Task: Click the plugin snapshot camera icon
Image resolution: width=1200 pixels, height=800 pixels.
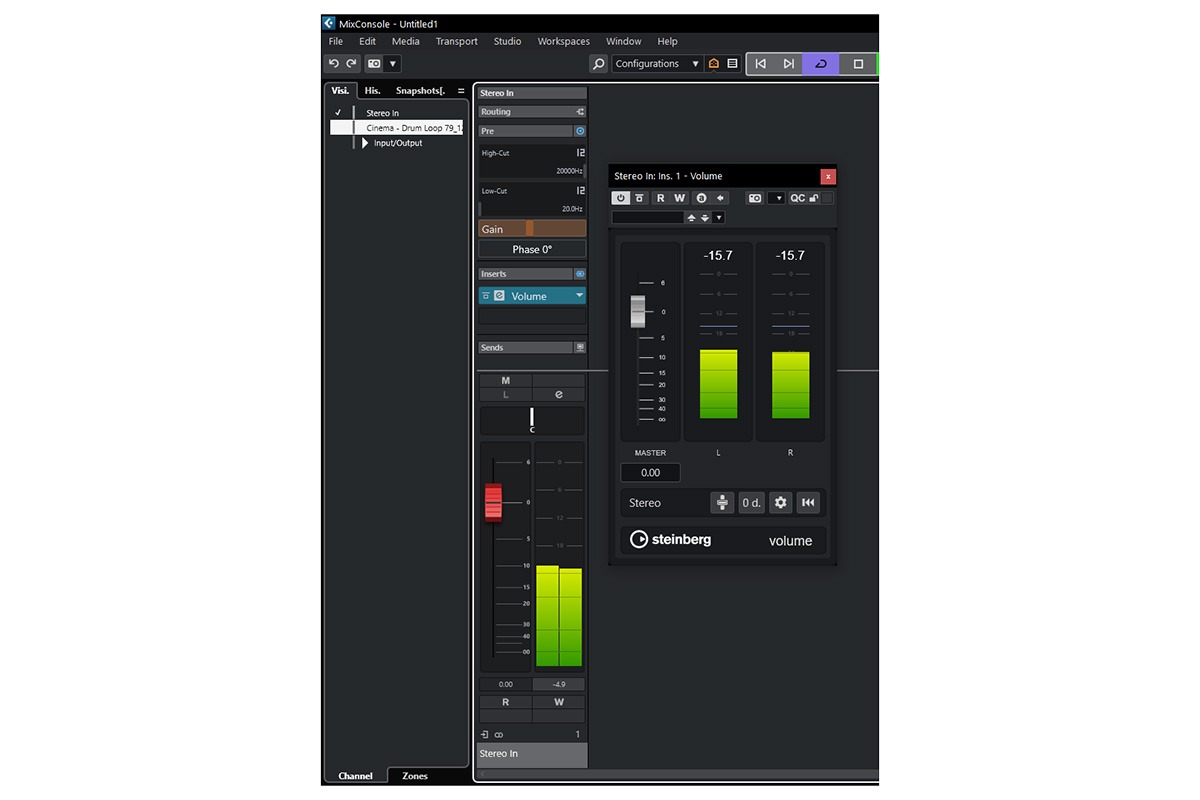Action: tap(755, 198)
